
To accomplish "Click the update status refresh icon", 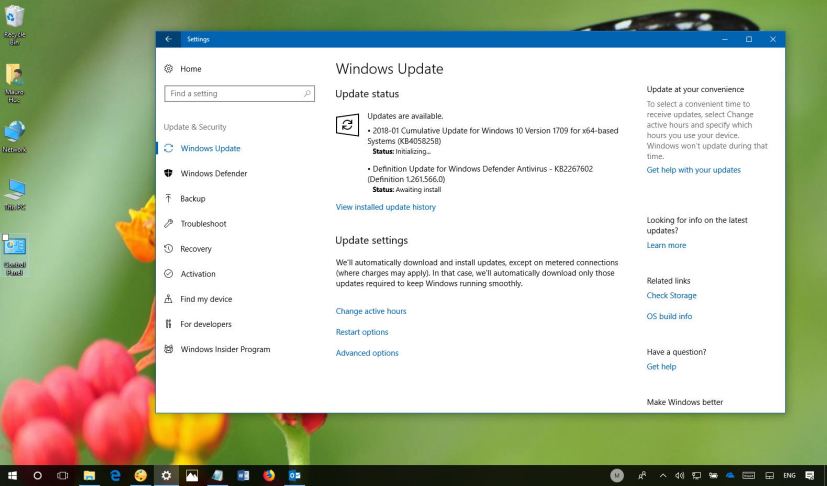I will (x=347, y=125).
